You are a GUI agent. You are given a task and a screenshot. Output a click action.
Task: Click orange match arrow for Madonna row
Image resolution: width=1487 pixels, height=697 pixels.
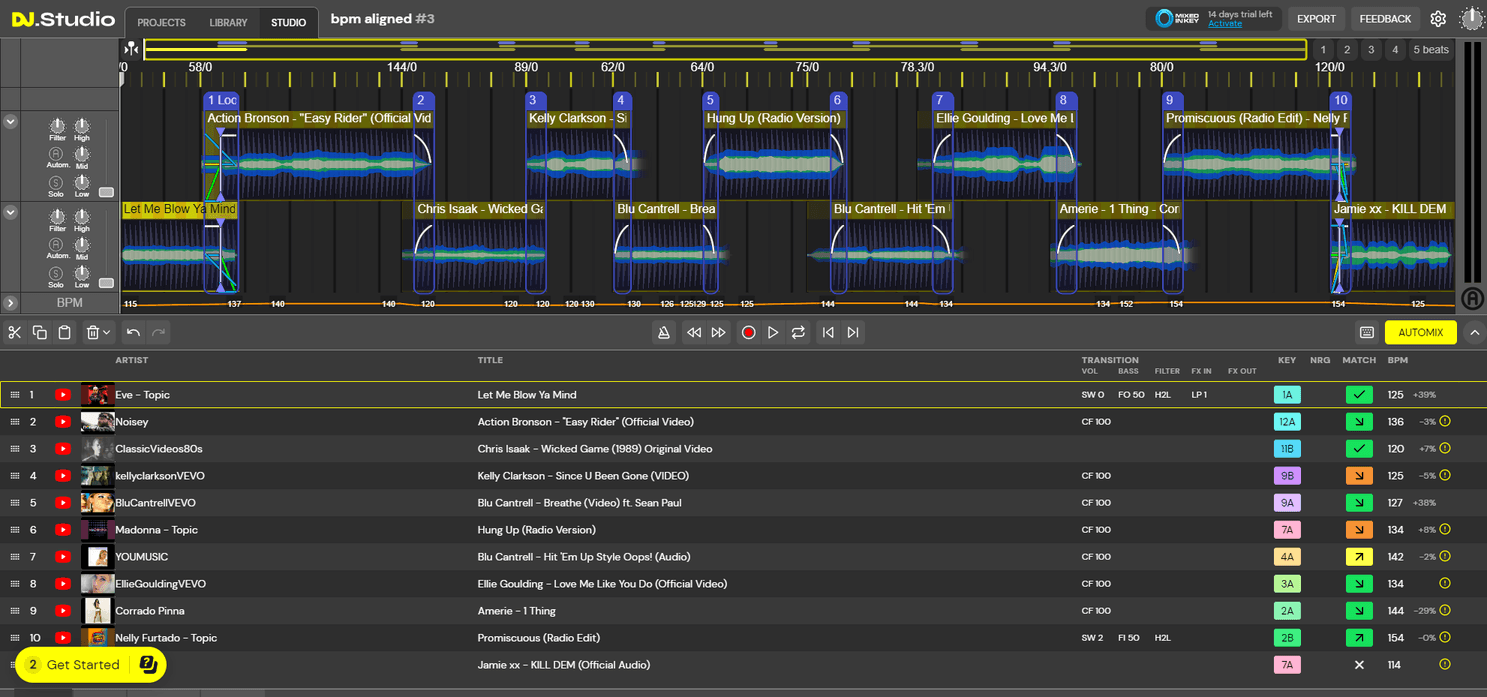click(x=1359, y=530)
